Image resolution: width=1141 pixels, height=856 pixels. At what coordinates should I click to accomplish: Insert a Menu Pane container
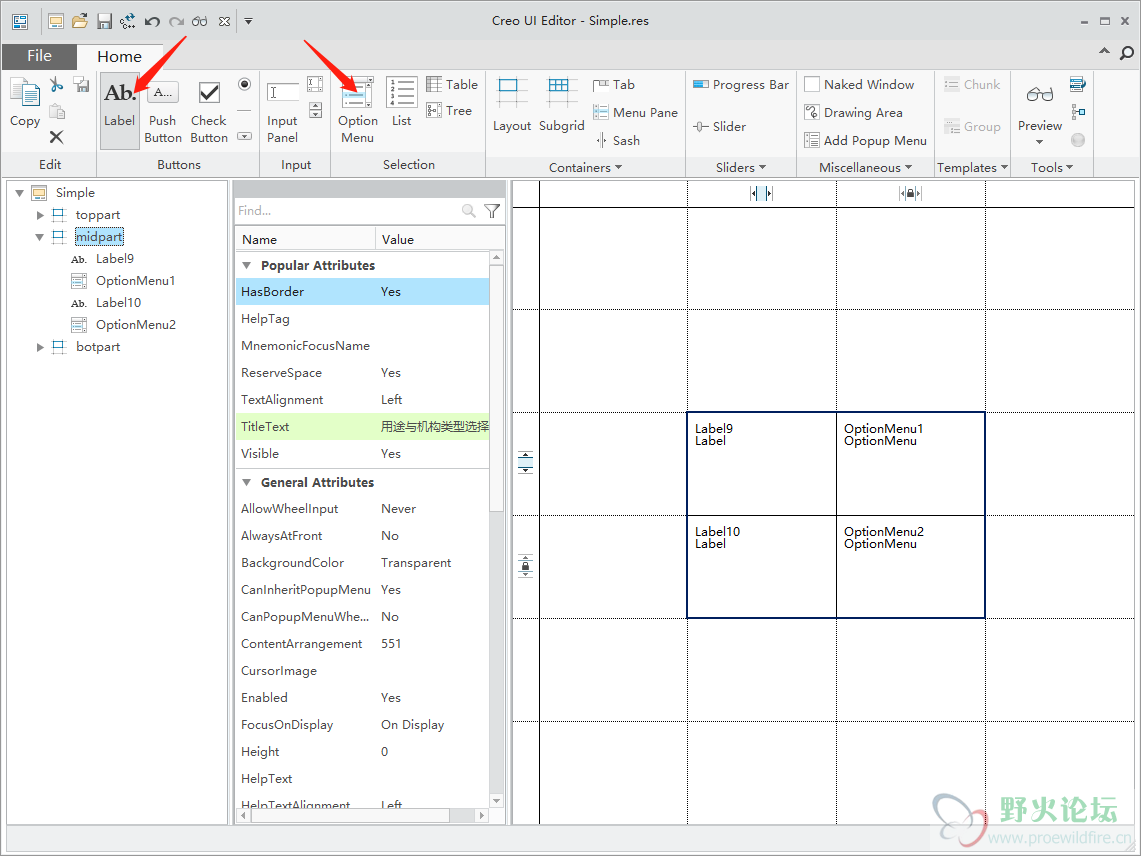(635, 112)
